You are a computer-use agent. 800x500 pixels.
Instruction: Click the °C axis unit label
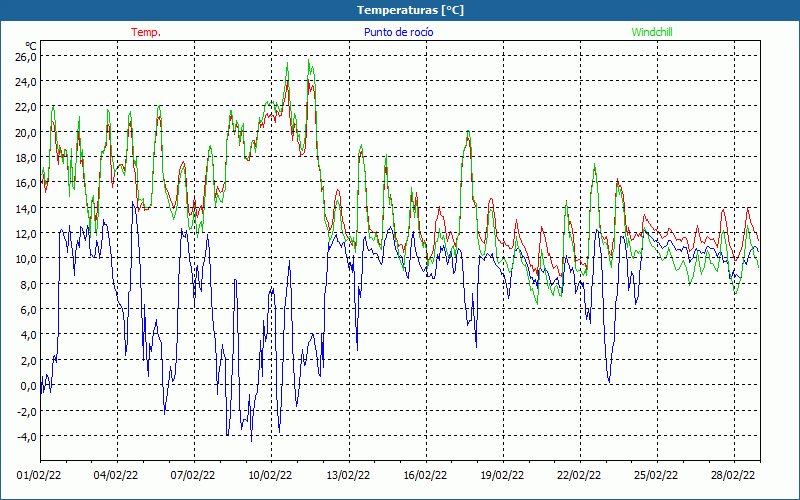click(x=31, y=46)
